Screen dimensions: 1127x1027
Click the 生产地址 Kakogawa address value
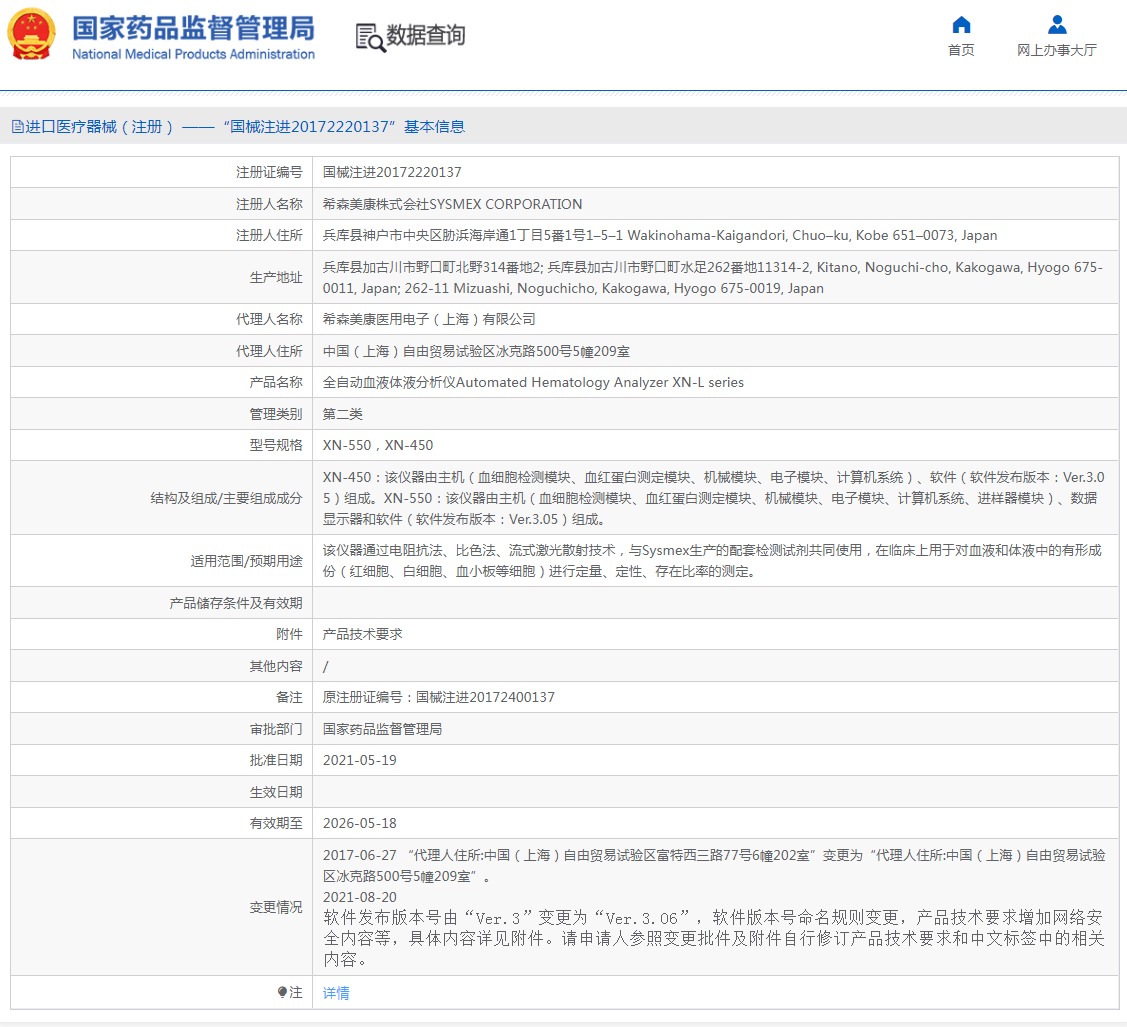712,277
